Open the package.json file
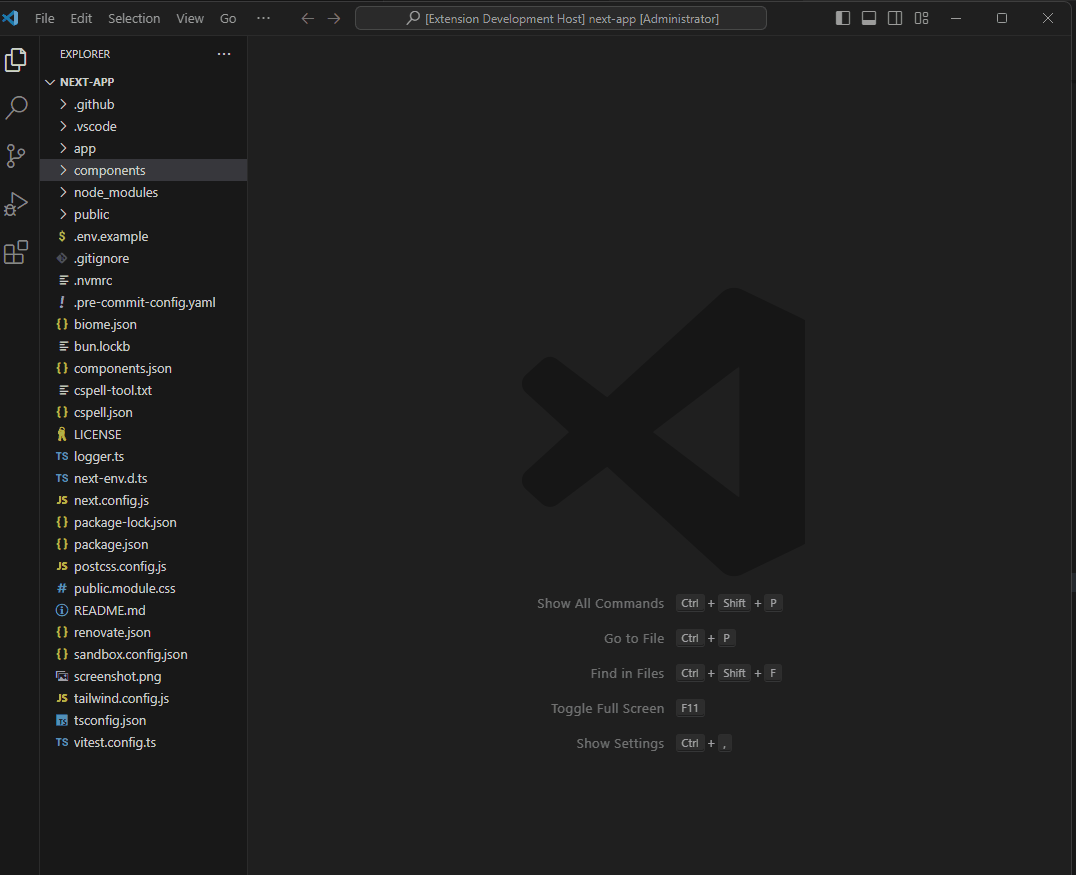The image size is (1076, 875). coord(143,544)
